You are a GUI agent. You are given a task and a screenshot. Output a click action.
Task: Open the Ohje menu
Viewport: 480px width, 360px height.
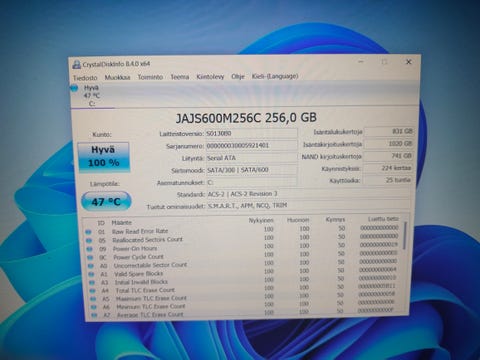tap(238, 76)
